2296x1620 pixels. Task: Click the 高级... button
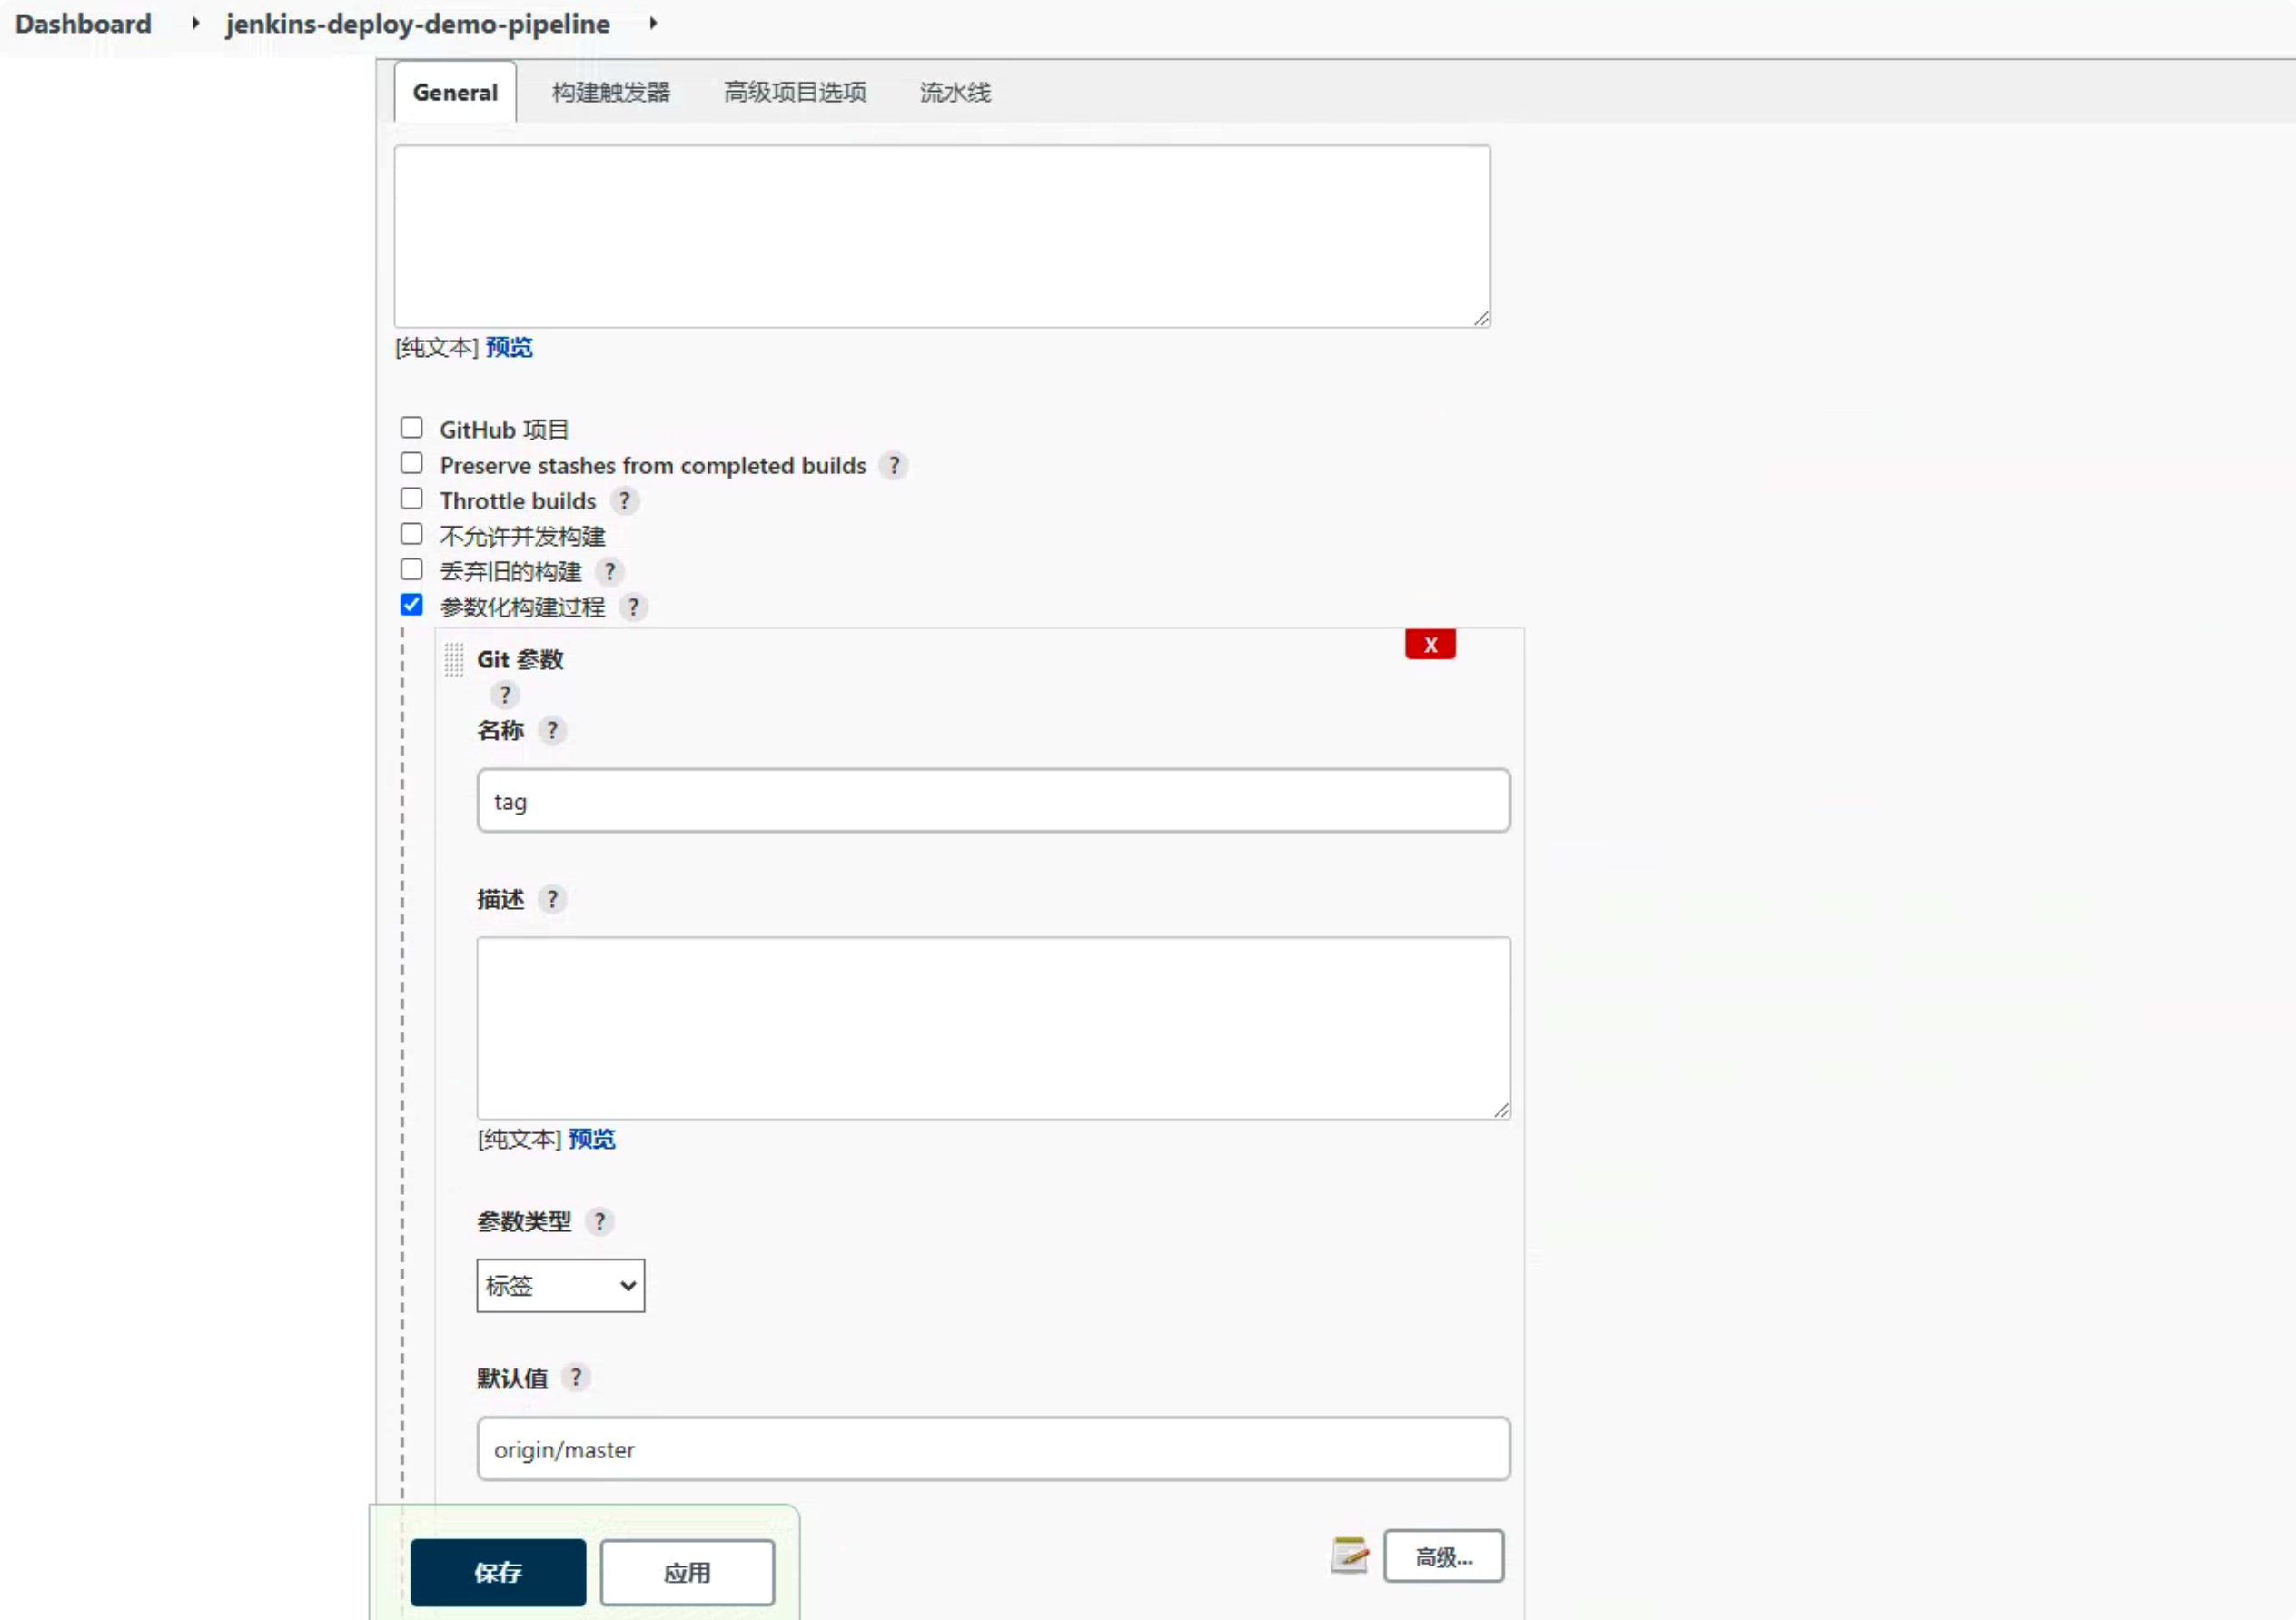pos(1443,1556)
